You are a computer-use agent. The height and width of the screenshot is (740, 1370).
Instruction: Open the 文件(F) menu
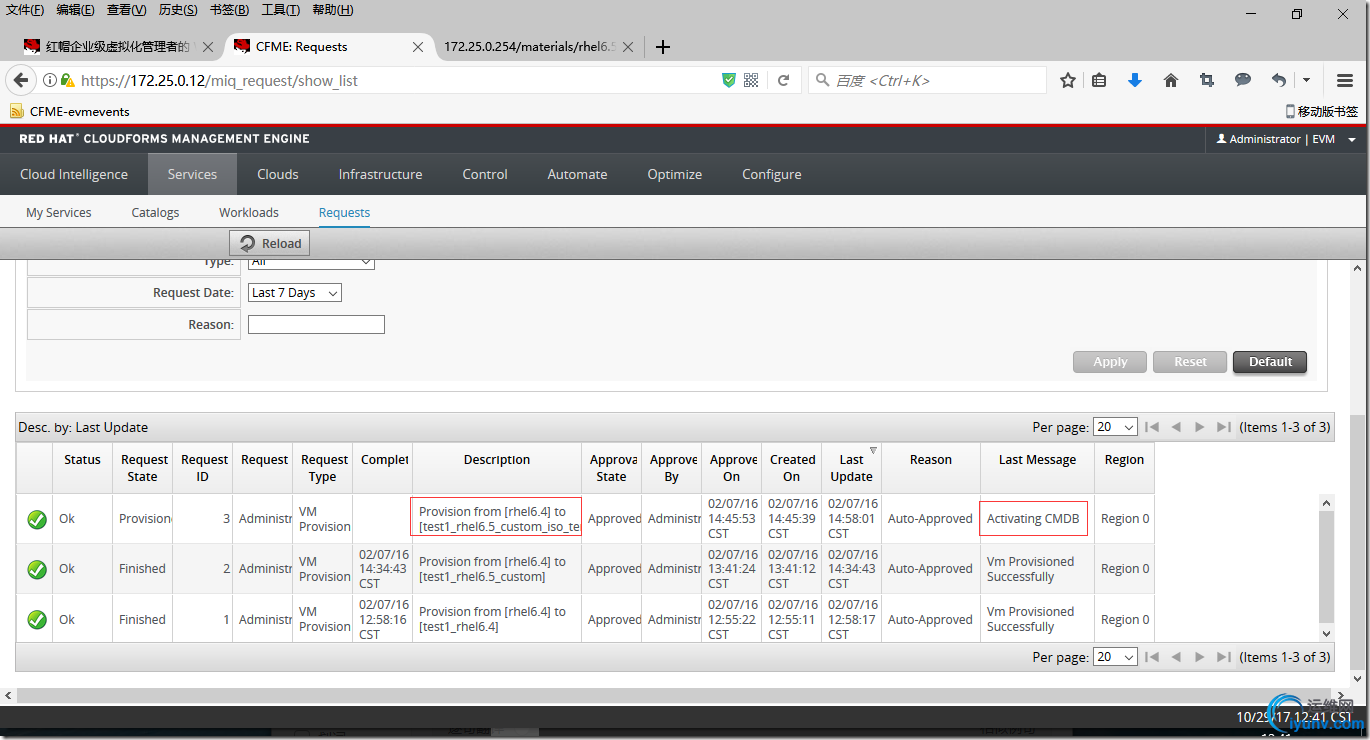[x=25, y=10]
